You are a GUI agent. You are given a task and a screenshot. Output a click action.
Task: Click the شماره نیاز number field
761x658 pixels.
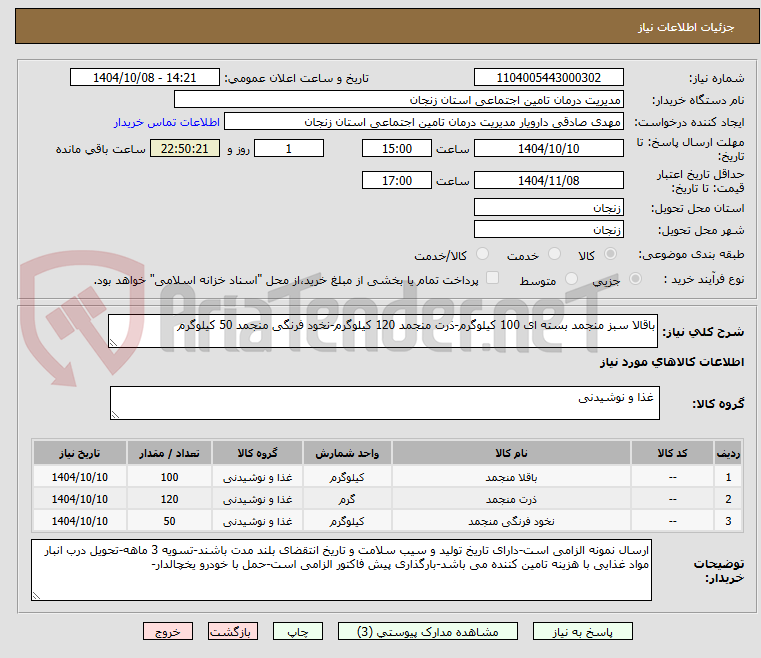548,78
